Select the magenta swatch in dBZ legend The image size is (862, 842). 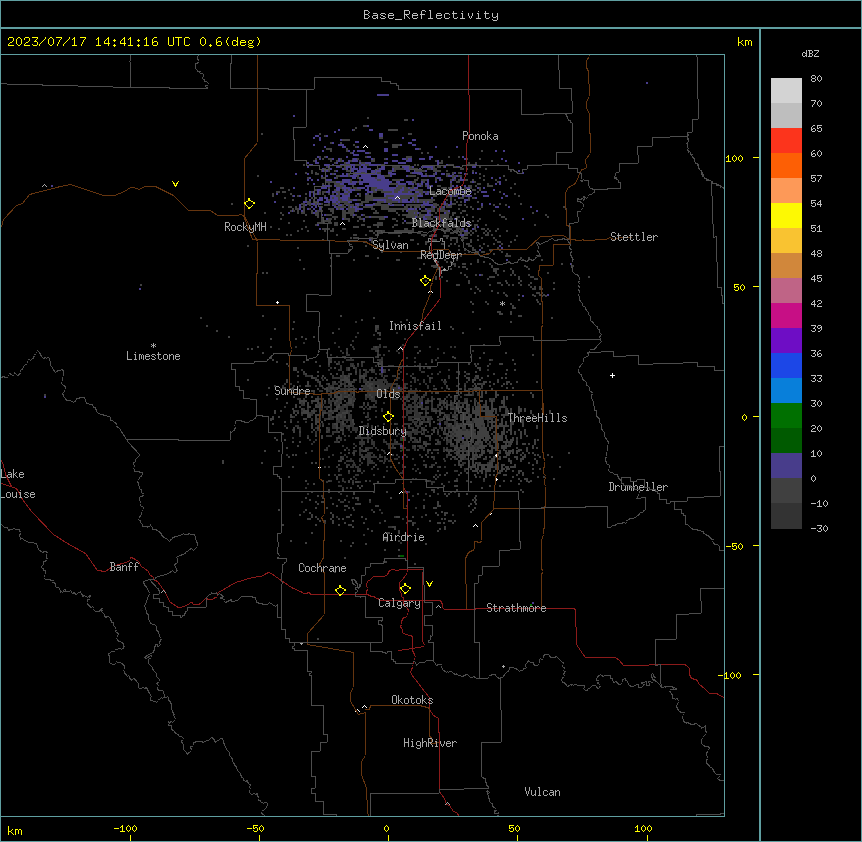(x=786, y=315)
